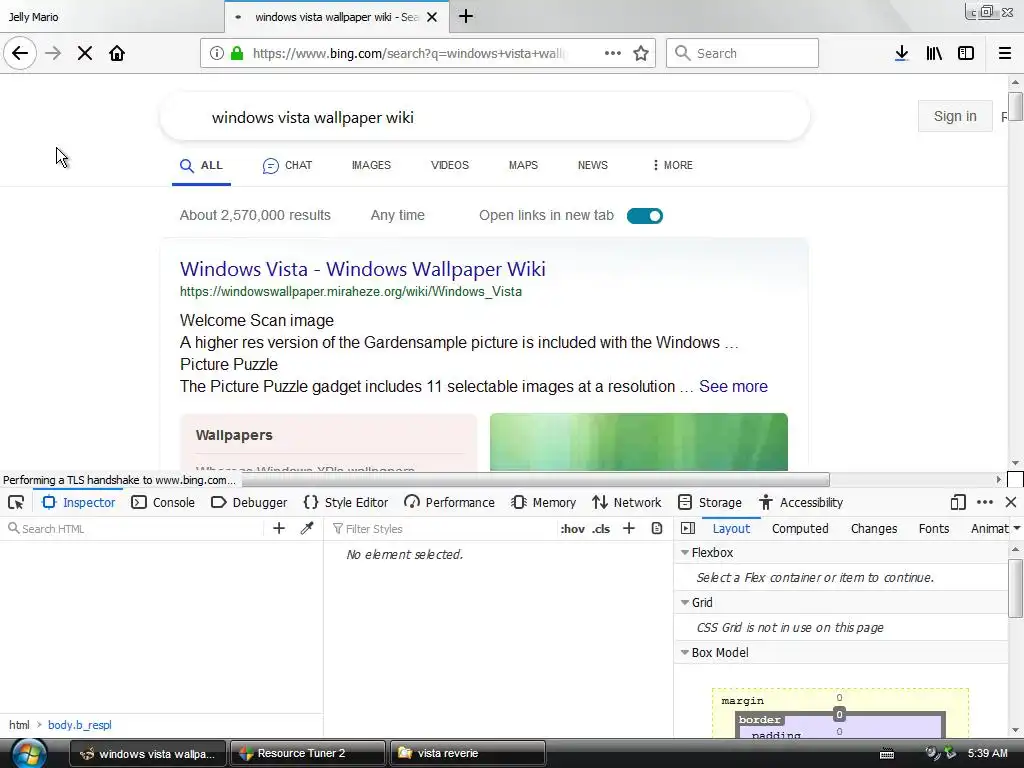This screenshot has width=1024, height=768.
Task: Show site information icon in address bar
Action: (x=217, y=53)
